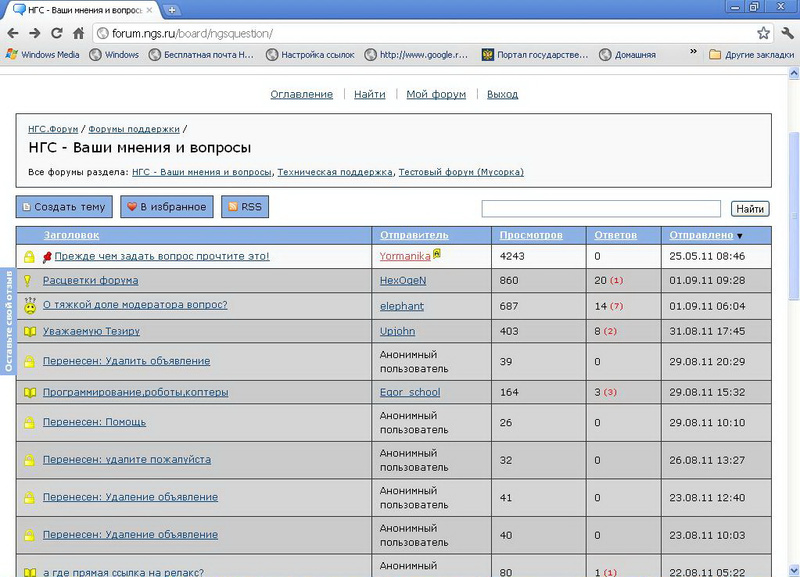The height and width of the screenshot is (577, 800).
Task: Click the moderator badge next to Yormanika
Action: 437,254
